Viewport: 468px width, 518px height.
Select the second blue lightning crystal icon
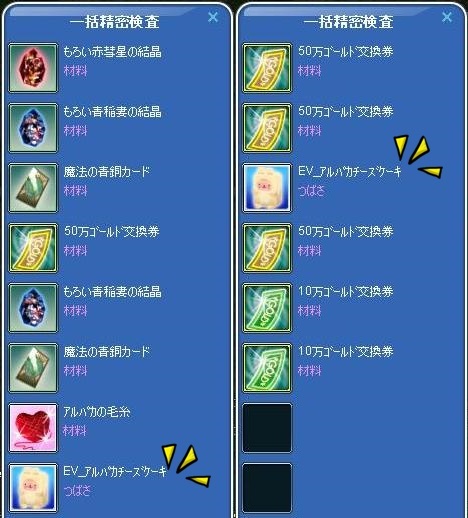tap(33, 308)
